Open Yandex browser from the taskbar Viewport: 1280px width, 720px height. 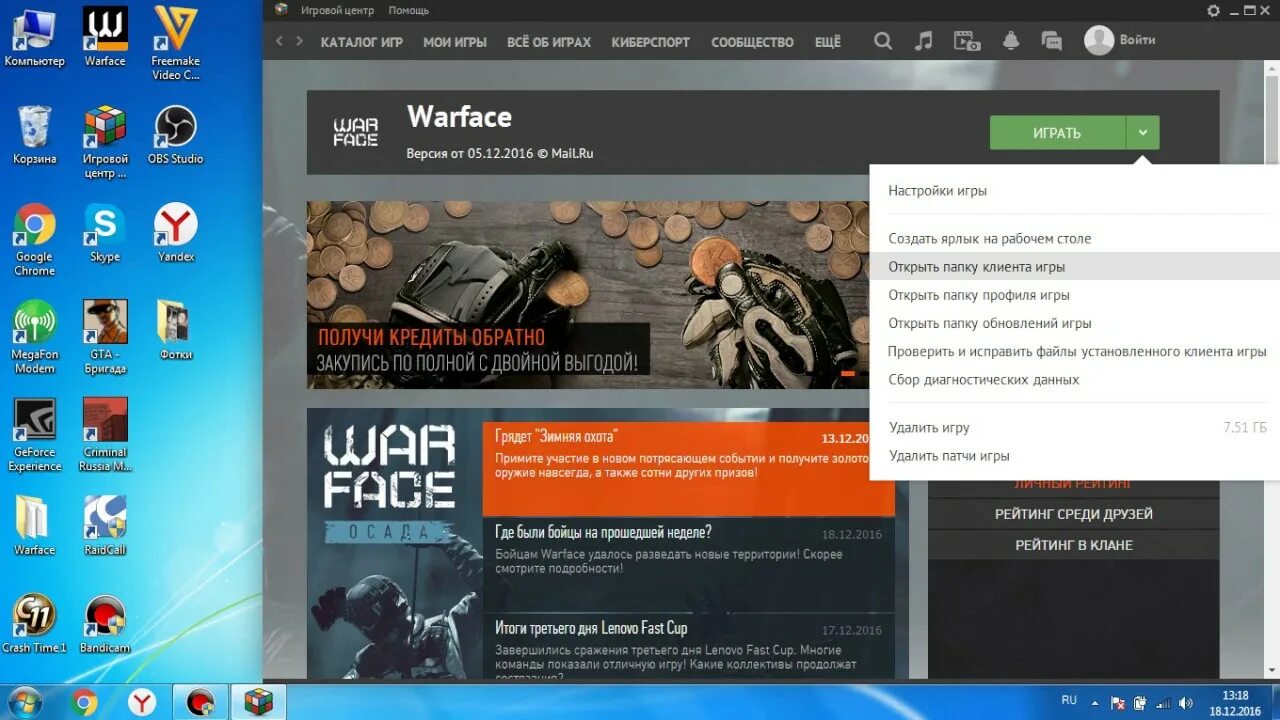pos(142,702)
